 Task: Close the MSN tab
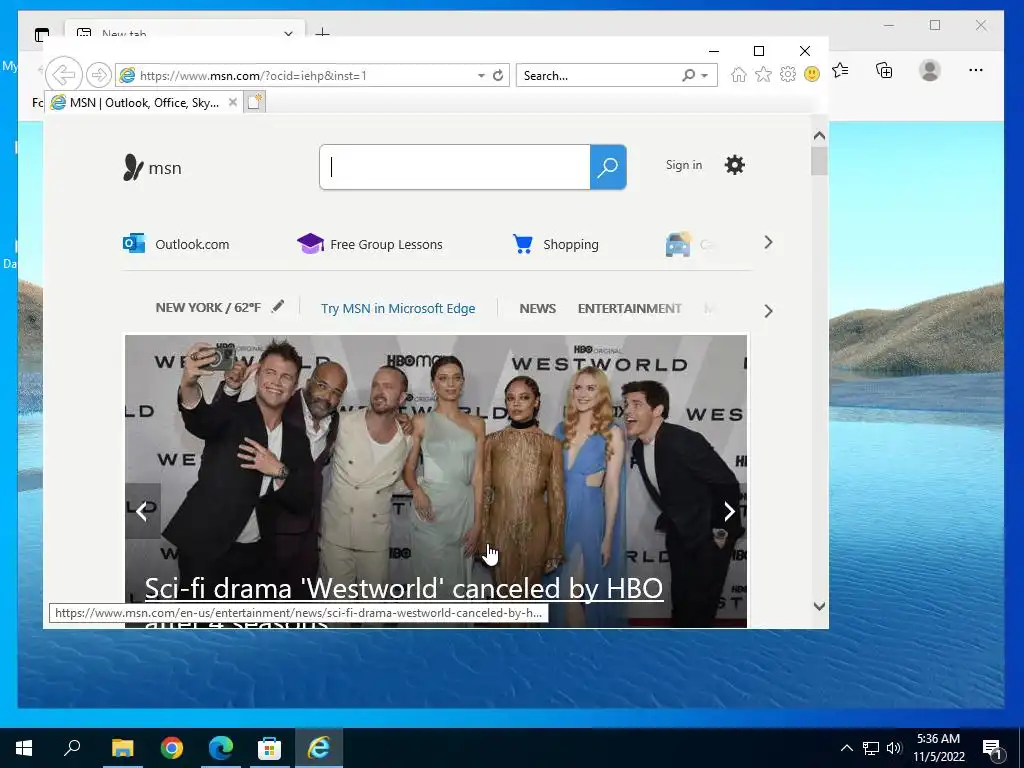pyautogui.click(x=232, y=103)
